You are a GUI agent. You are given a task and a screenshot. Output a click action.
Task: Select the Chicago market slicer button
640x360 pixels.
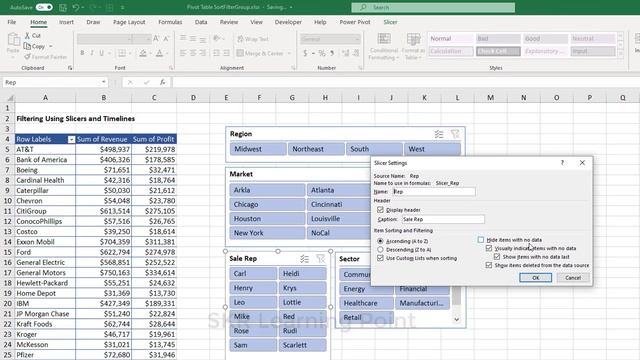(x=267, y=204)
